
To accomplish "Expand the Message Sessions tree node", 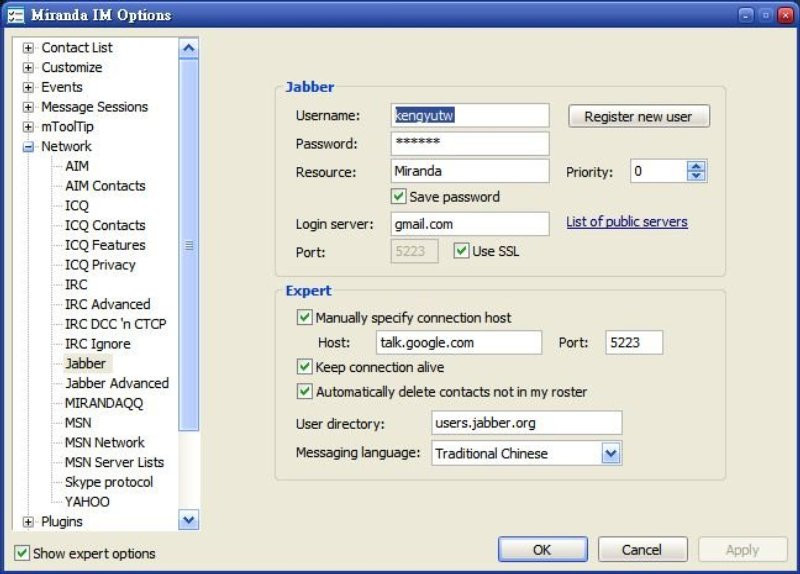I will (x=28, y=107).
